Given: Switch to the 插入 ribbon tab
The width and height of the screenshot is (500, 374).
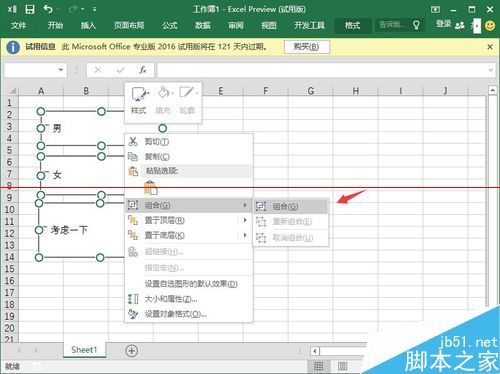Looking at the screenshot, I should (x=88, y=25).
